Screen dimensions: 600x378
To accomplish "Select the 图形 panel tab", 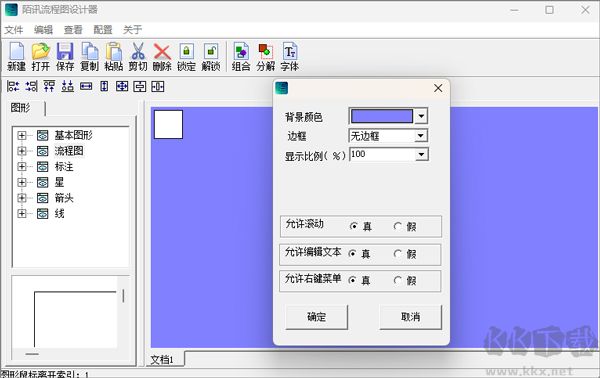I will [x=21, y=108].
